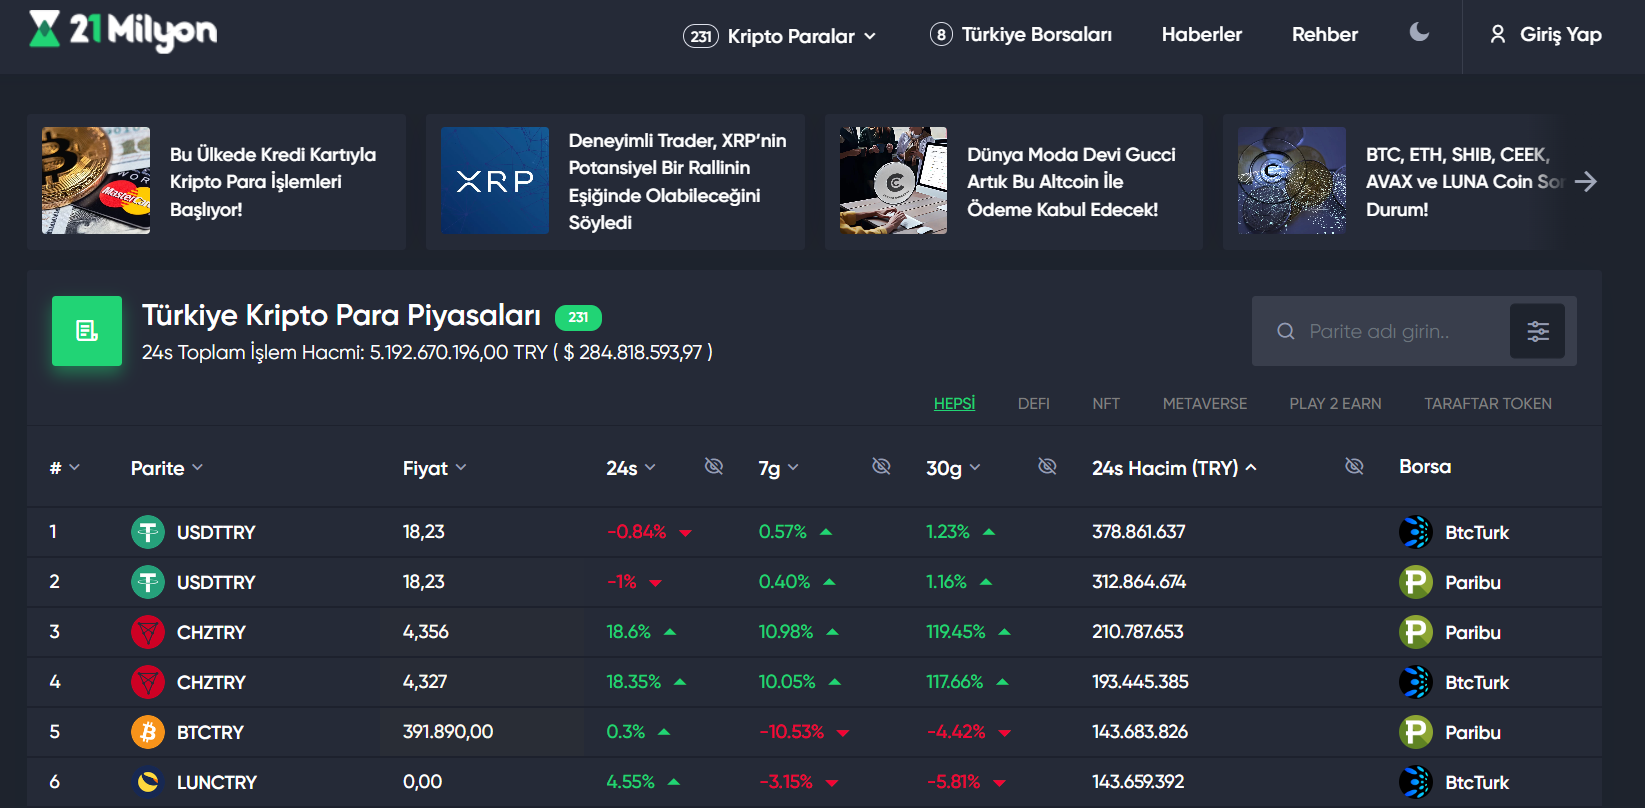Read Gucci altcoin payment headline
Screen dimensions: 1645x808
point(1071,182)
